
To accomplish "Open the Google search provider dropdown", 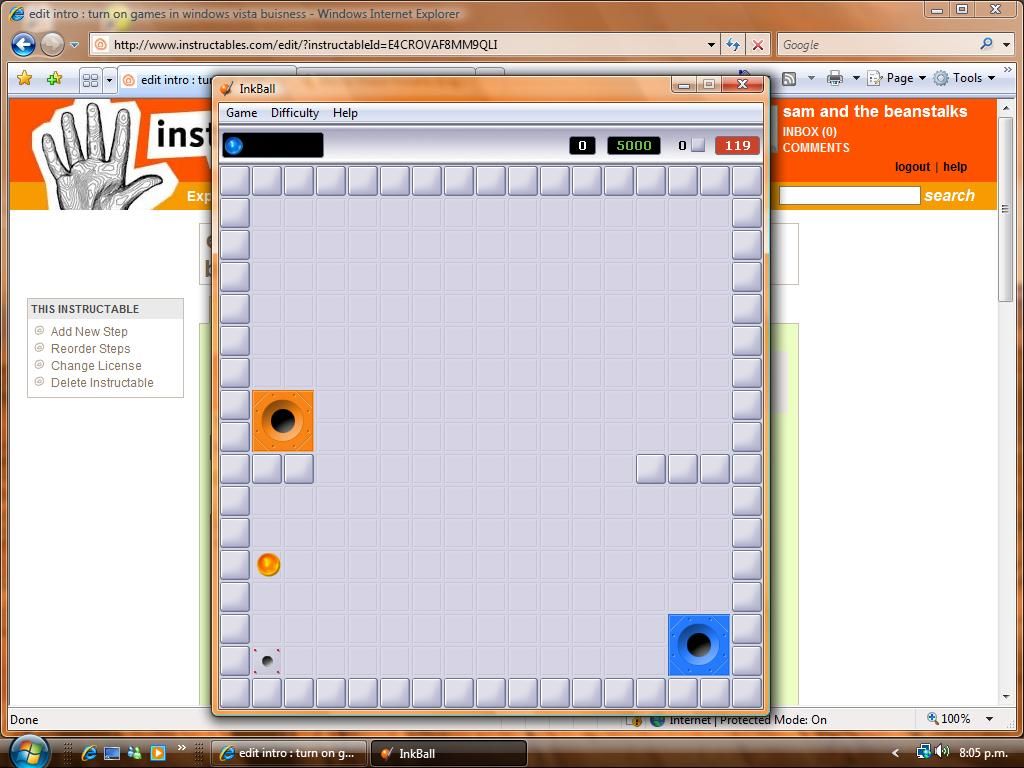I will pos(1005,44).
